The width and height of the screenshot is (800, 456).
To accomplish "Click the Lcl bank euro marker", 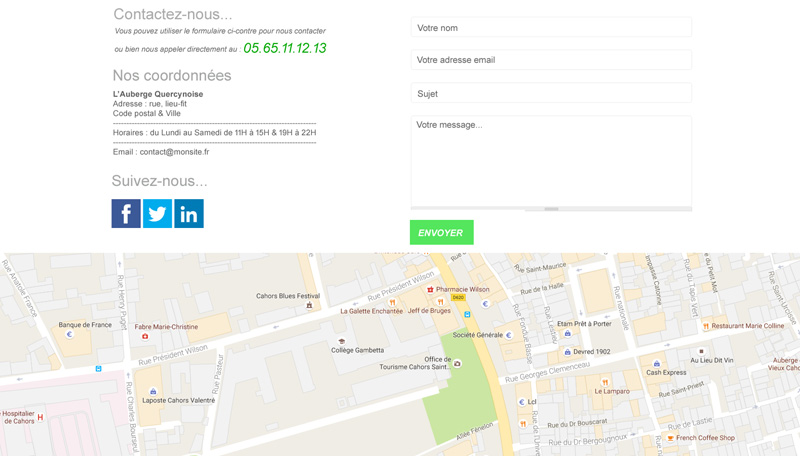I will tap(521, 402).
